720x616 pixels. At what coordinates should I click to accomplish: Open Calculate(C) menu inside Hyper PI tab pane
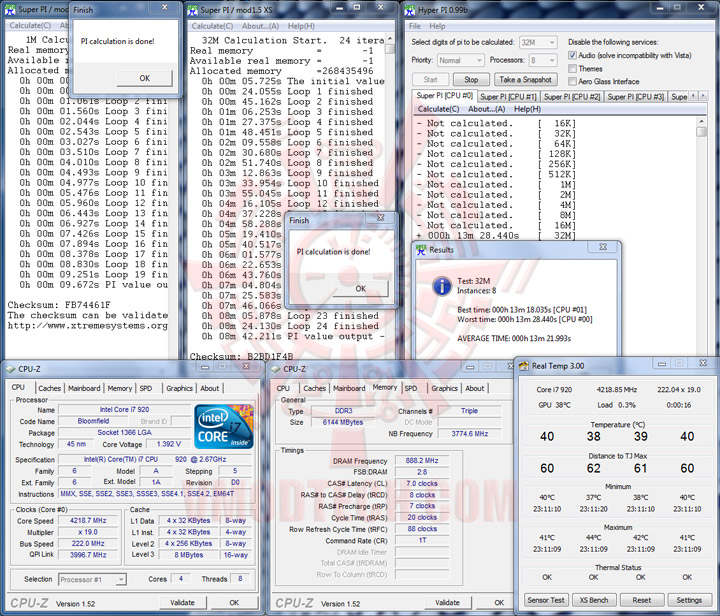(x=438, y=109)
